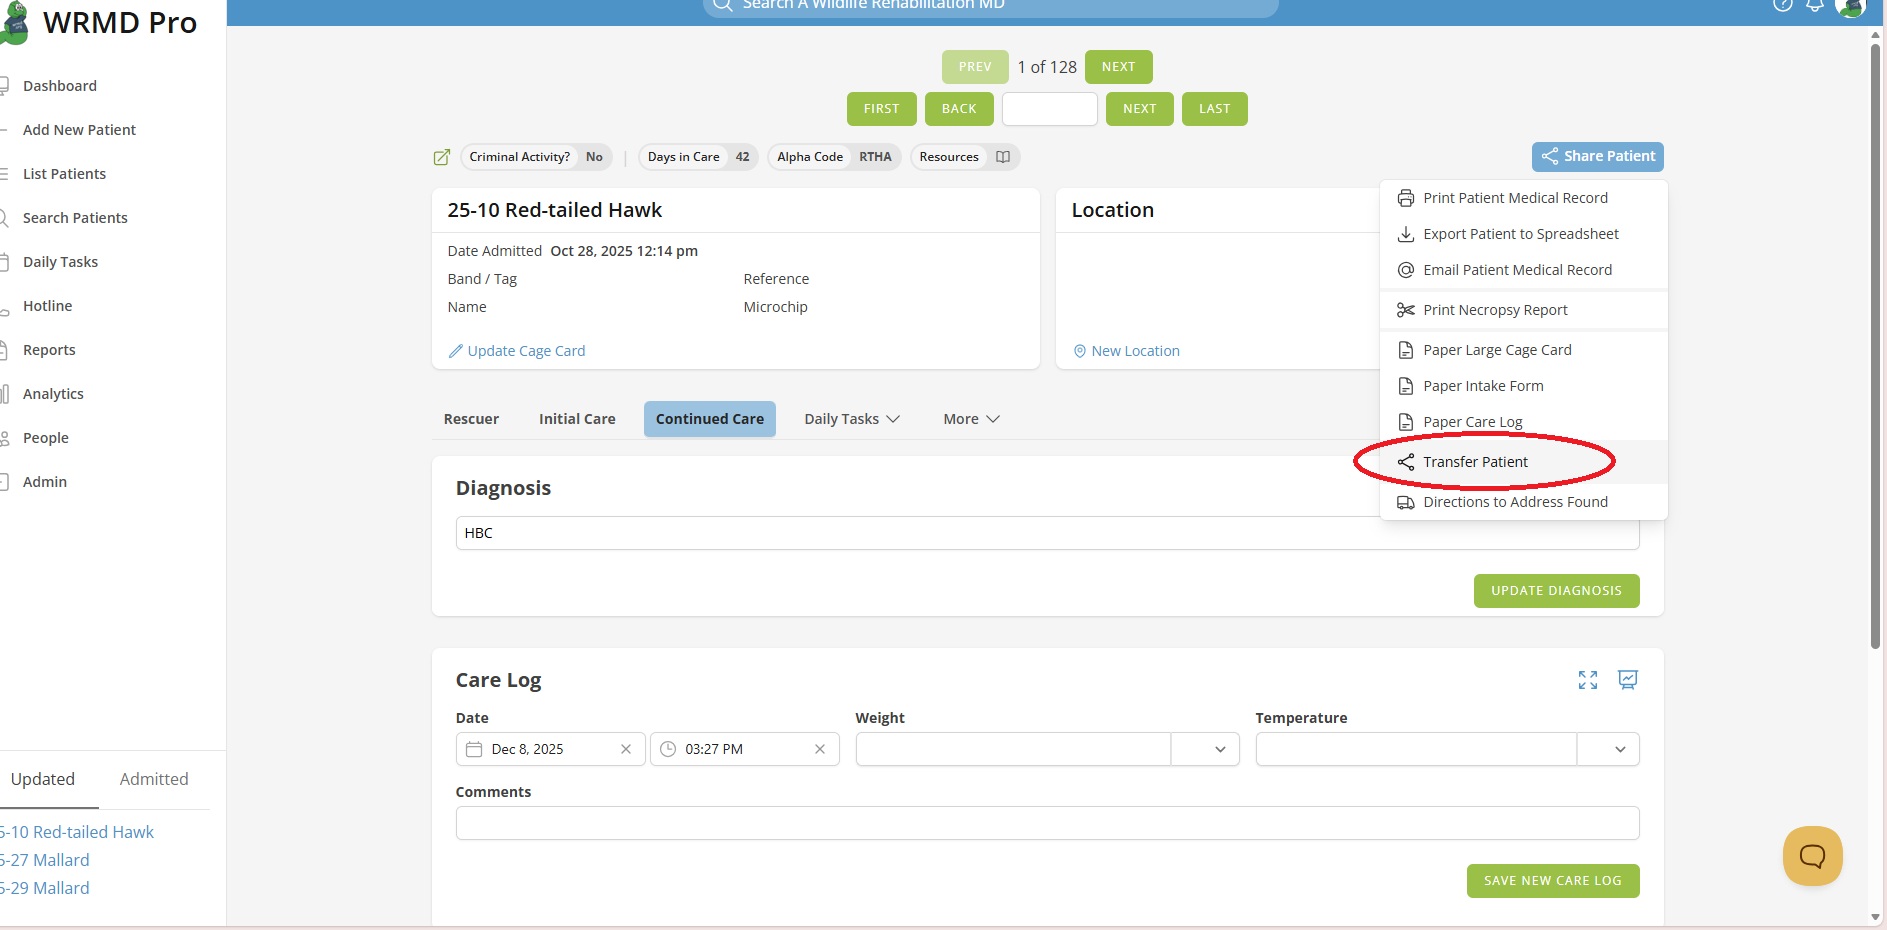Viewport: 1887px width, 930px height.
Task: Show the Updated patients list tab
Action: (x=43, y=779)
